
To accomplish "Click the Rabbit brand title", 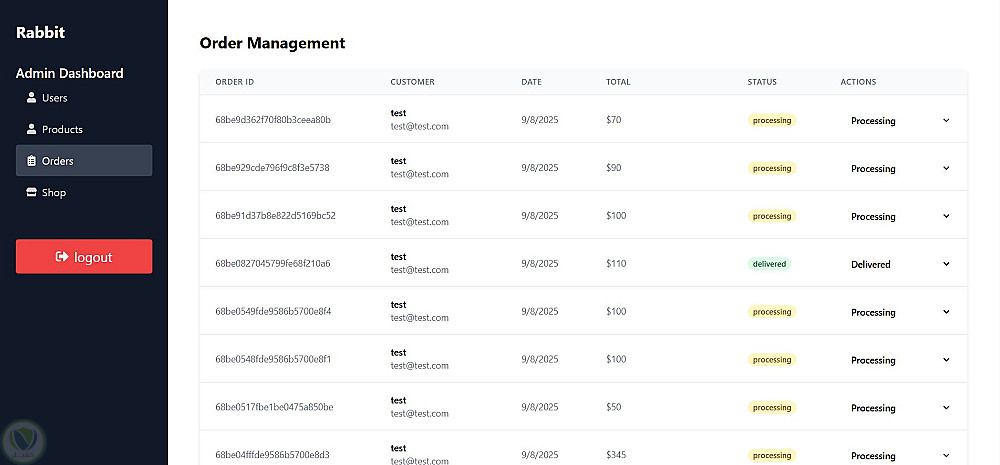I will (41, 32).
